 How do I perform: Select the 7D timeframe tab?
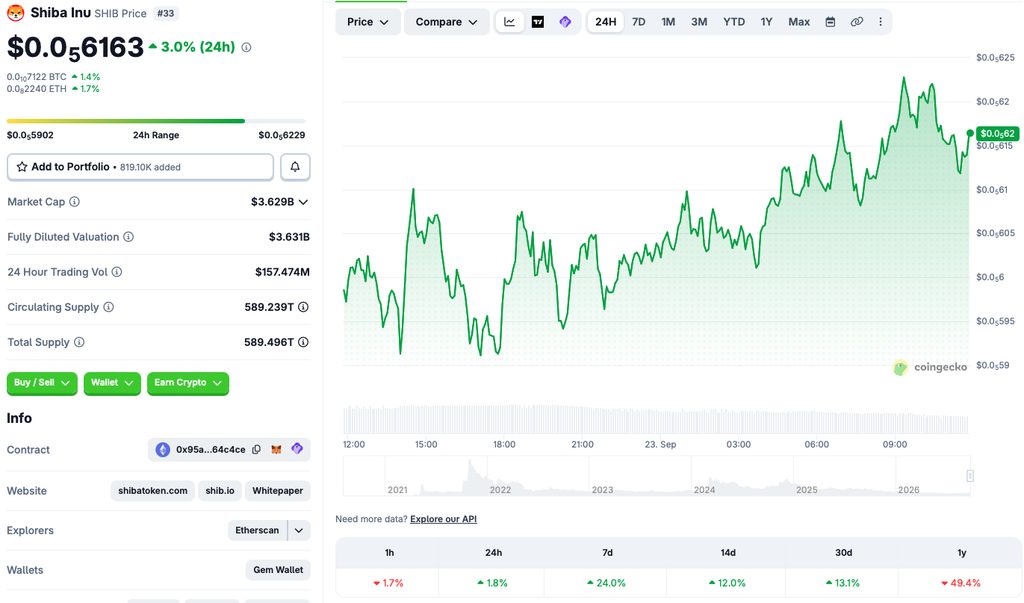[x=639, y=22]
